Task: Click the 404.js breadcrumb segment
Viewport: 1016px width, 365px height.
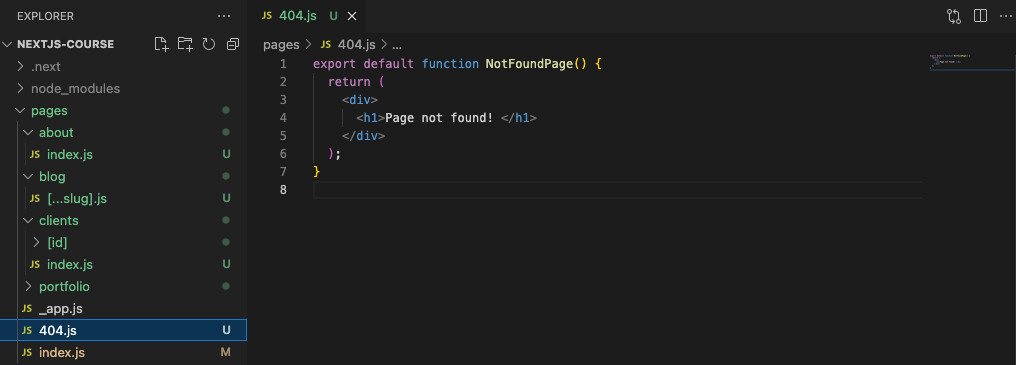Action: pos(356,45)
